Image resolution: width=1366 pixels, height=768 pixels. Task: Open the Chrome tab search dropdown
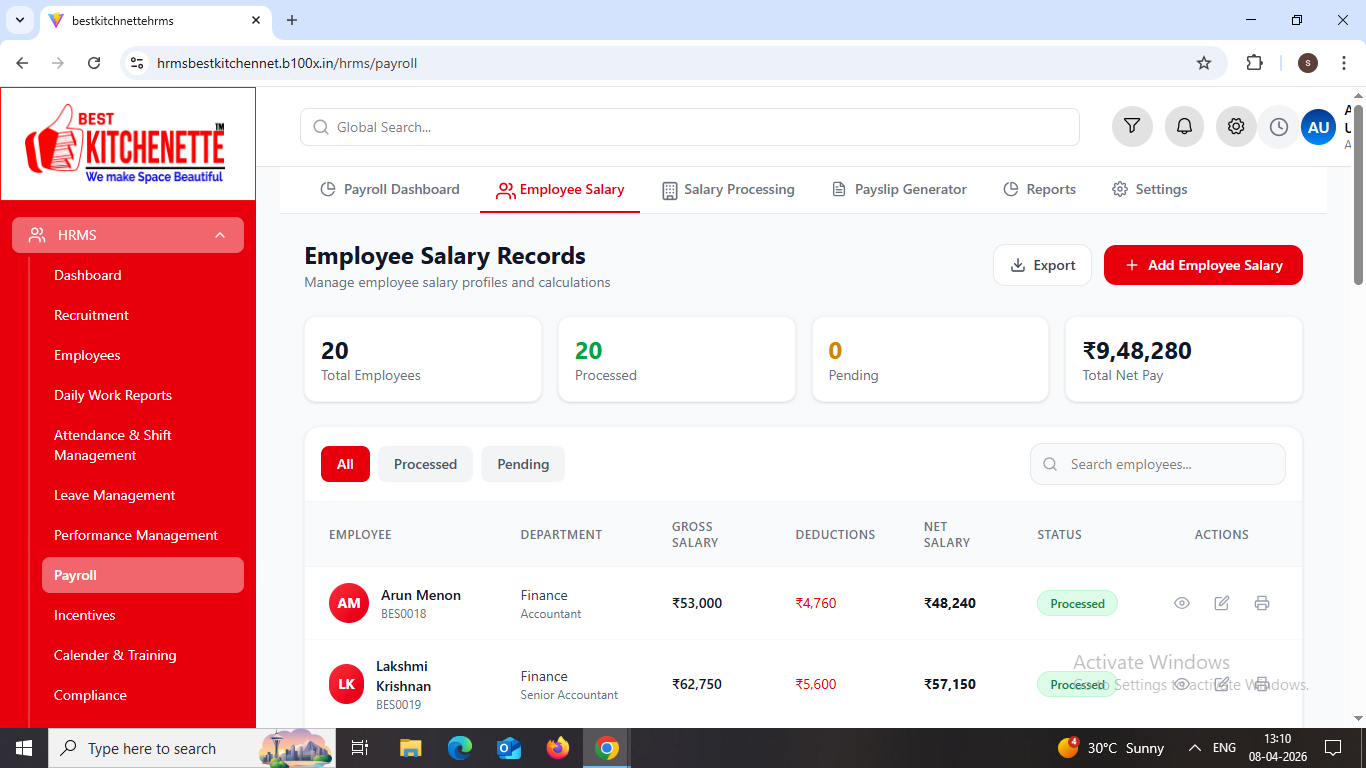19,20
